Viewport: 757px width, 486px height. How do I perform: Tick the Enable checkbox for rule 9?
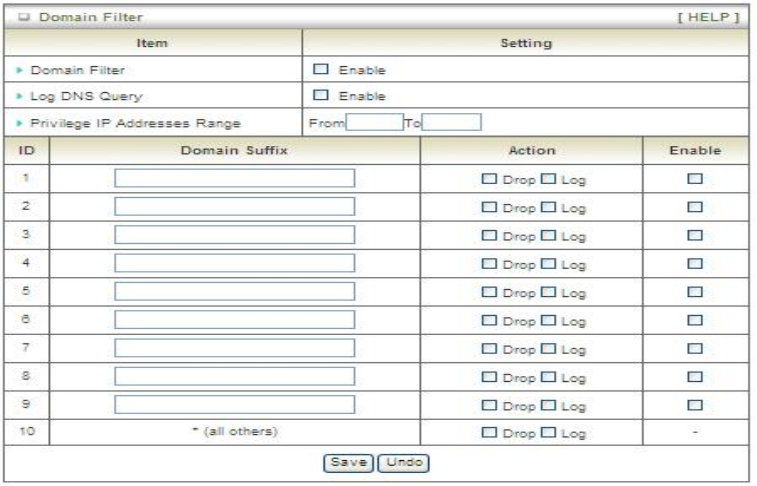692,404
